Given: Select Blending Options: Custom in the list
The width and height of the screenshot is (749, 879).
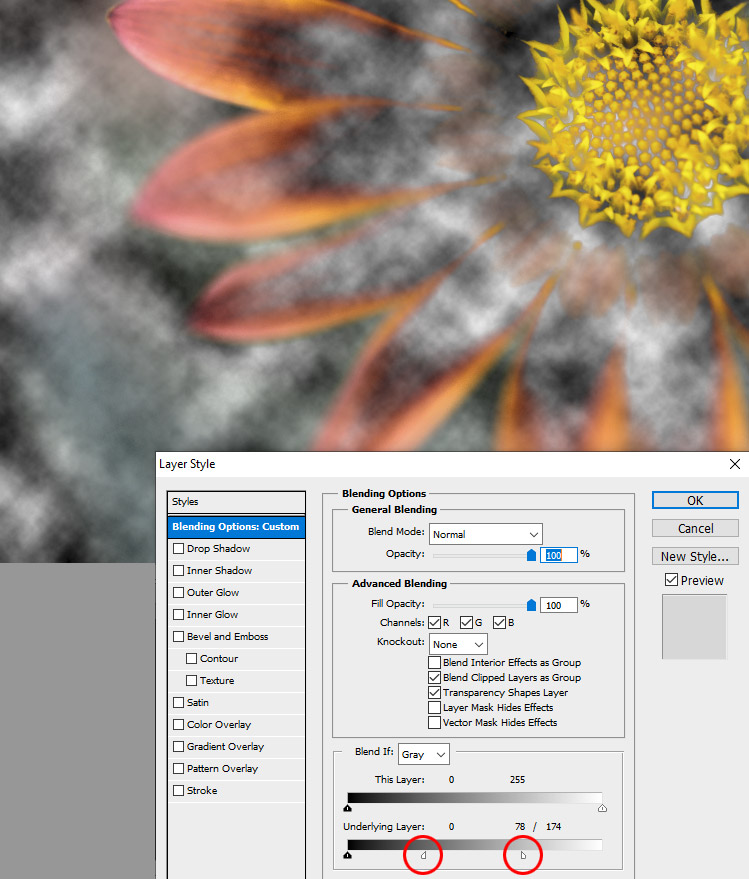Looking at the screenshot, I should tap(236, 527).
